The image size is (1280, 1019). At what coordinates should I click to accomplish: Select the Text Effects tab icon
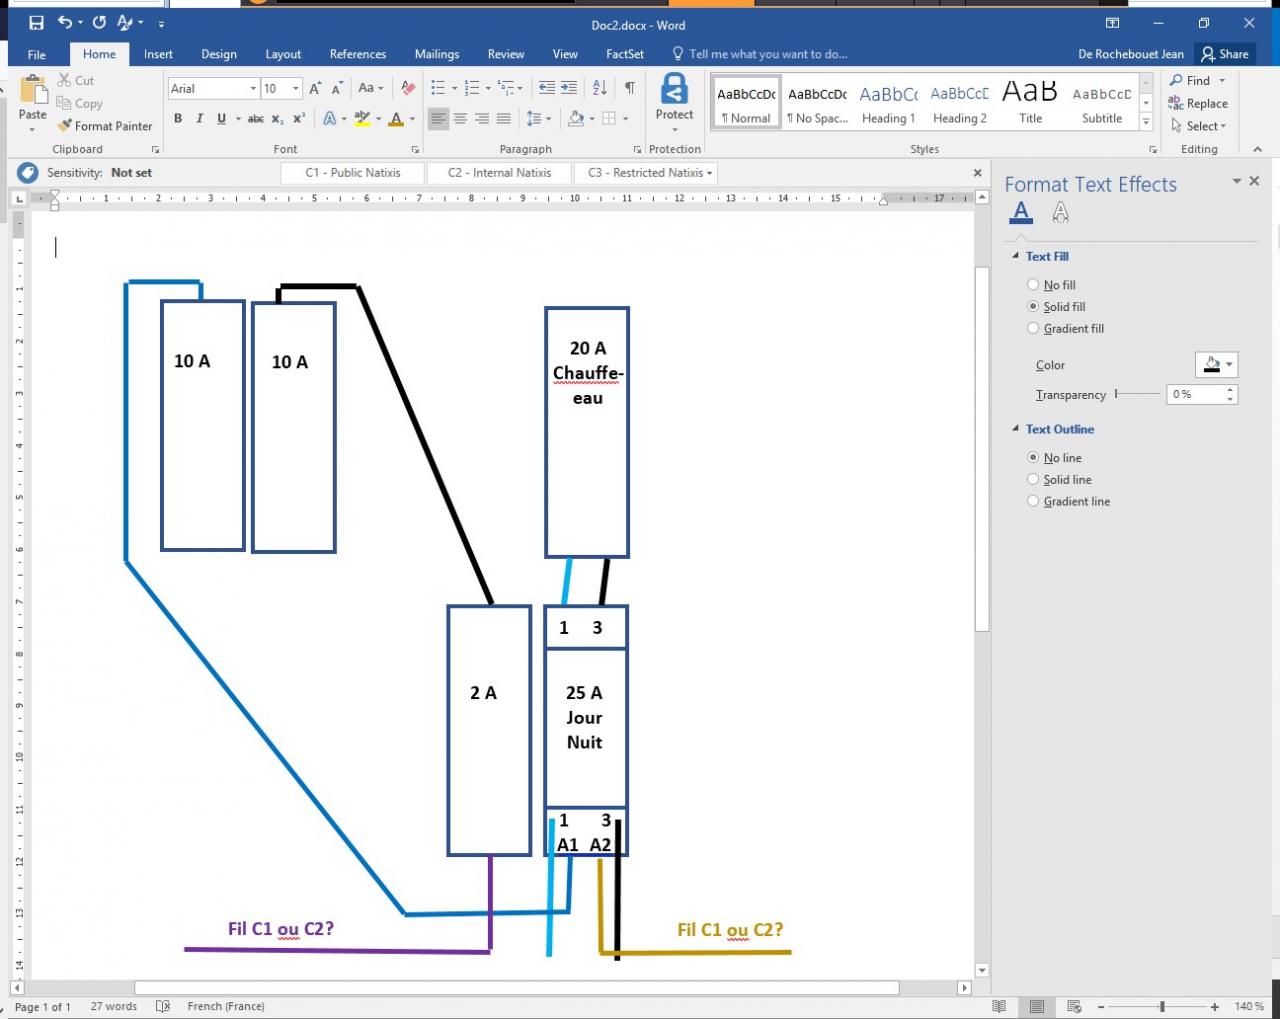1060,212
